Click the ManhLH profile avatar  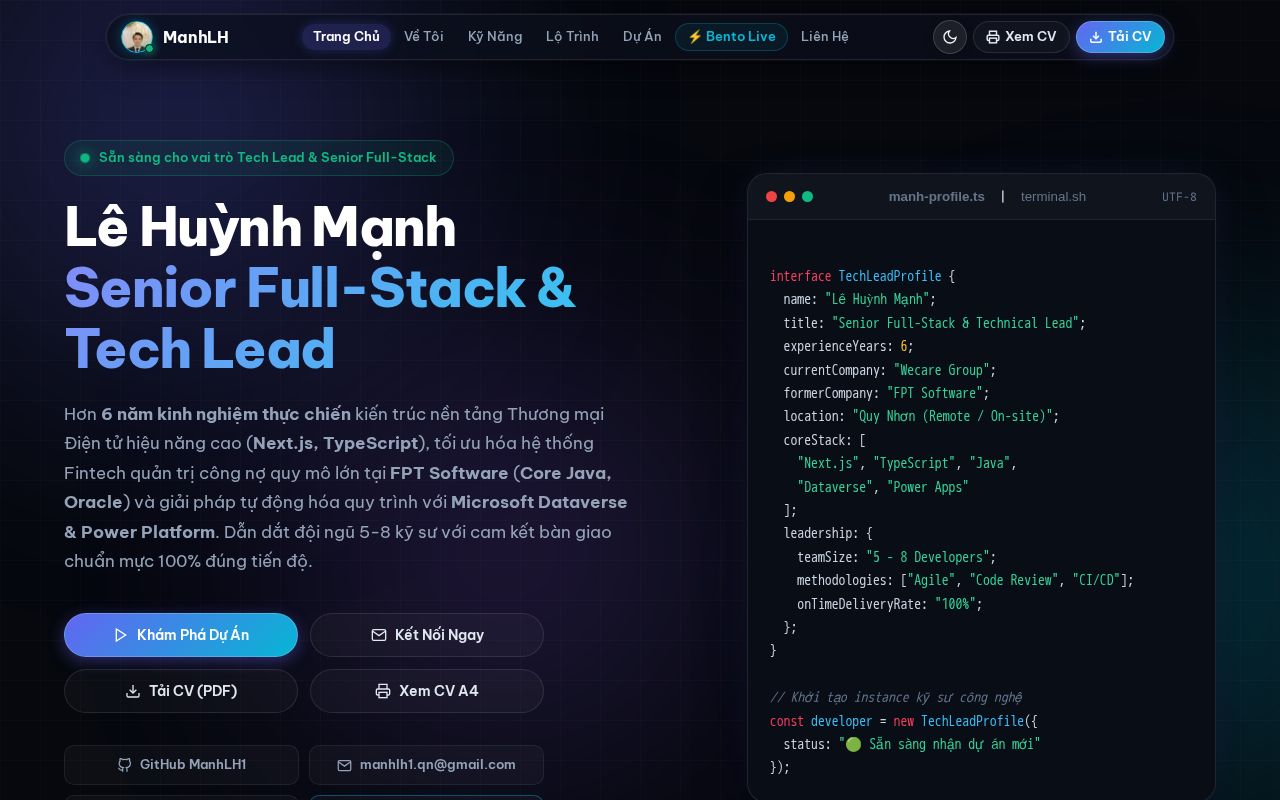pyautogui.click(x=137, y=37)
